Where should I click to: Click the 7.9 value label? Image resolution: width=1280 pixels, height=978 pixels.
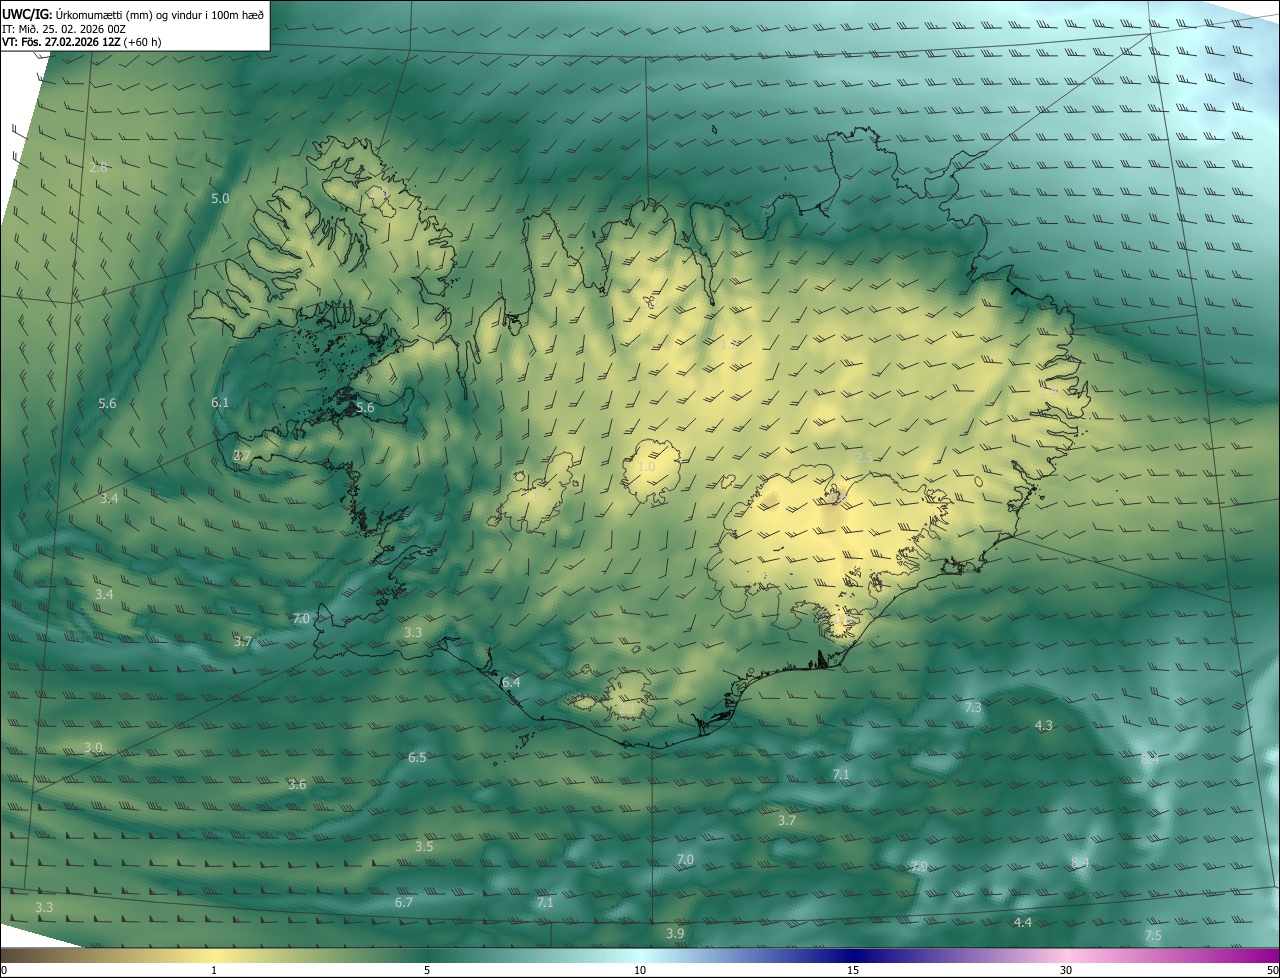click(x=918, y=866)
